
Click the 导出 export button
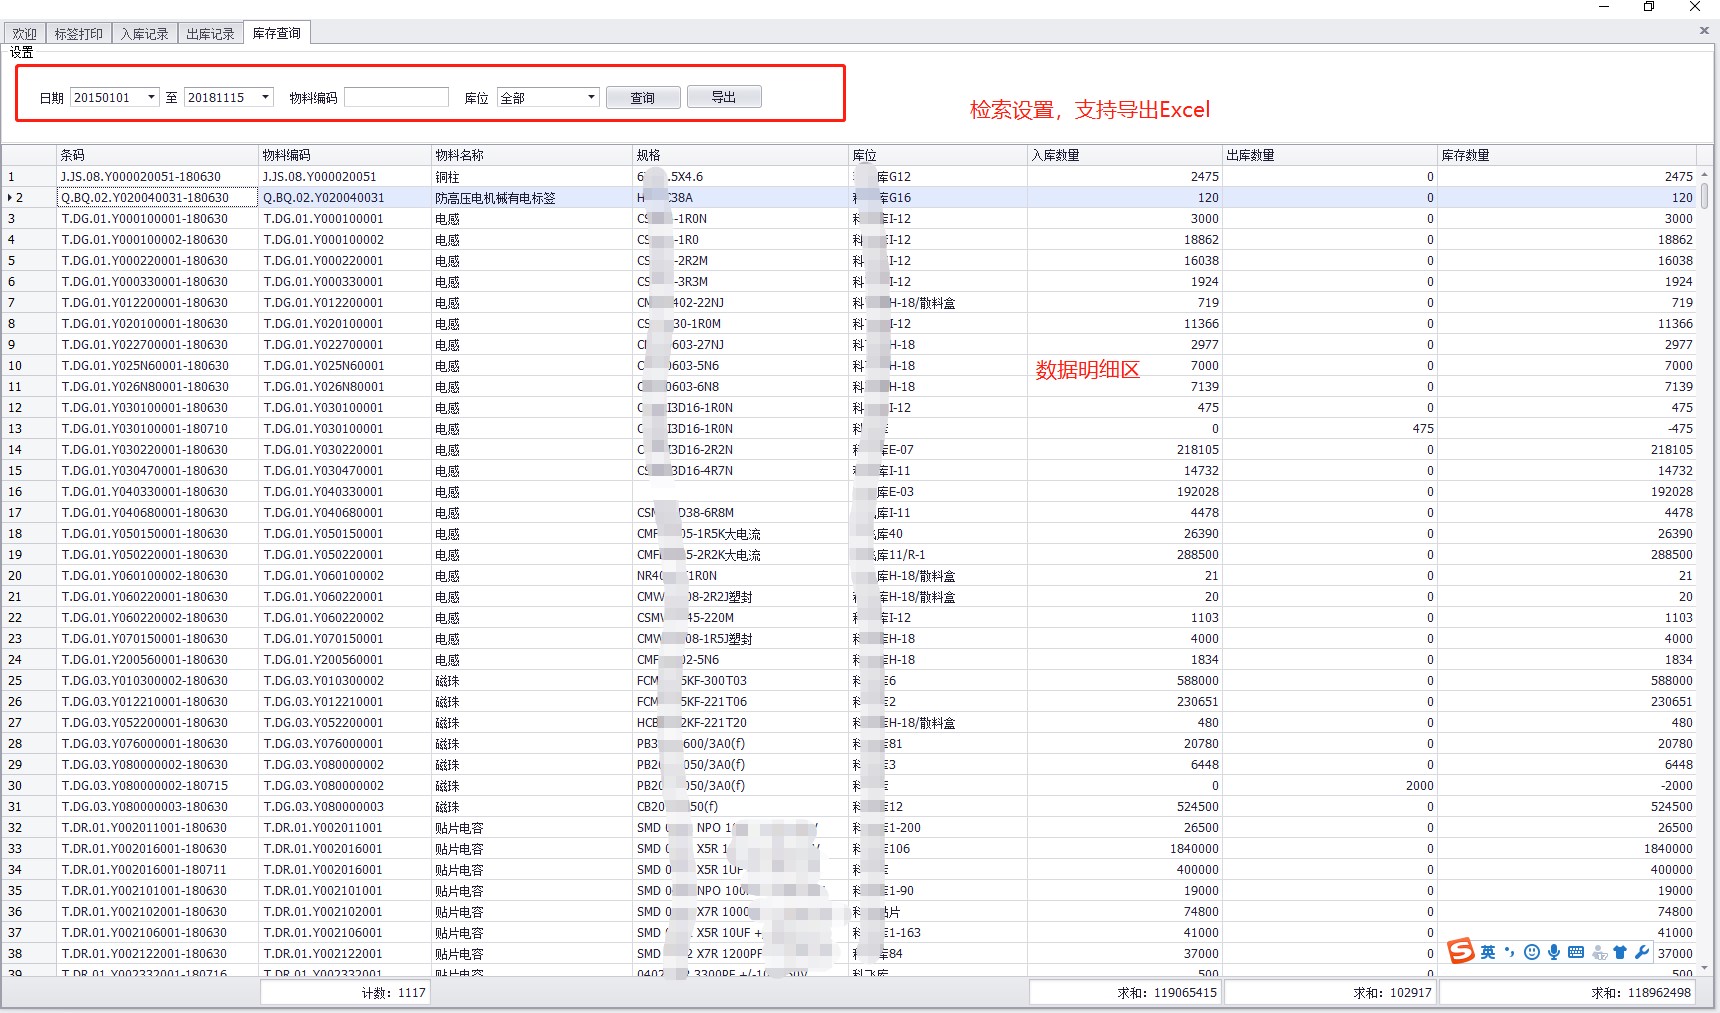[723, 97]
